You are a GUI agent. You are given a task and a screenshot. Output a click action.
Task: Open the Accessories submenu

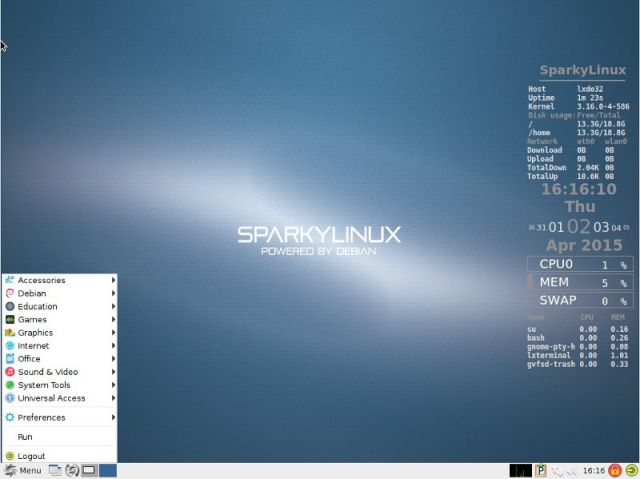tap(60, 280)
